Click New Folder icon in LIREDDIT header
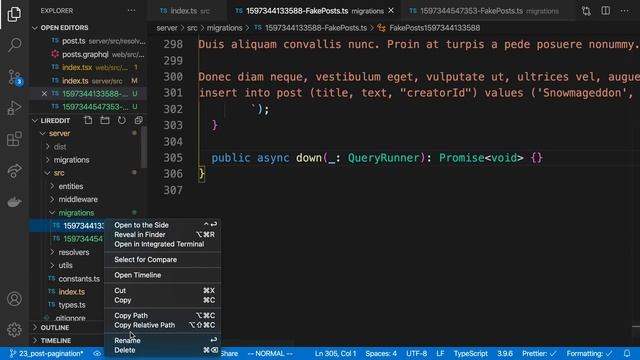The image size is (640, 360). pyautogui.click(x=105, y=120)
